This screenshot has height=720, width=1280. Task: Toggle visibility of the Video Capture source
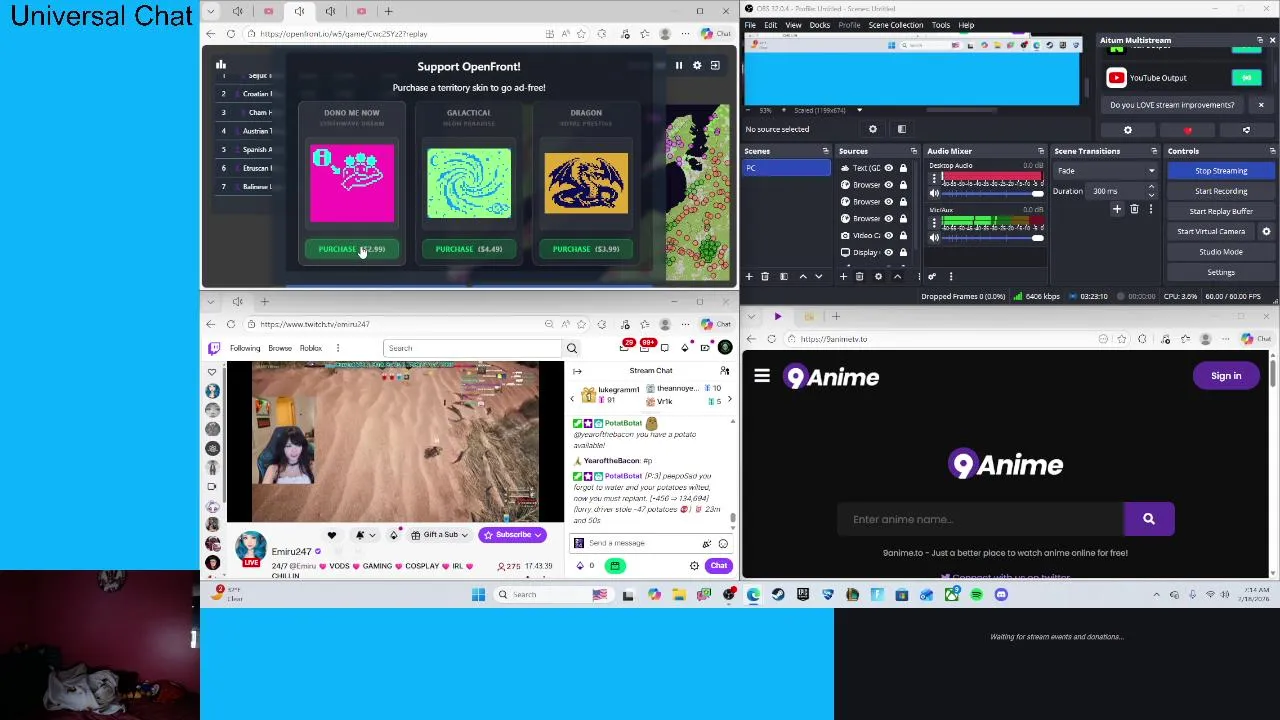click(888, 235)
